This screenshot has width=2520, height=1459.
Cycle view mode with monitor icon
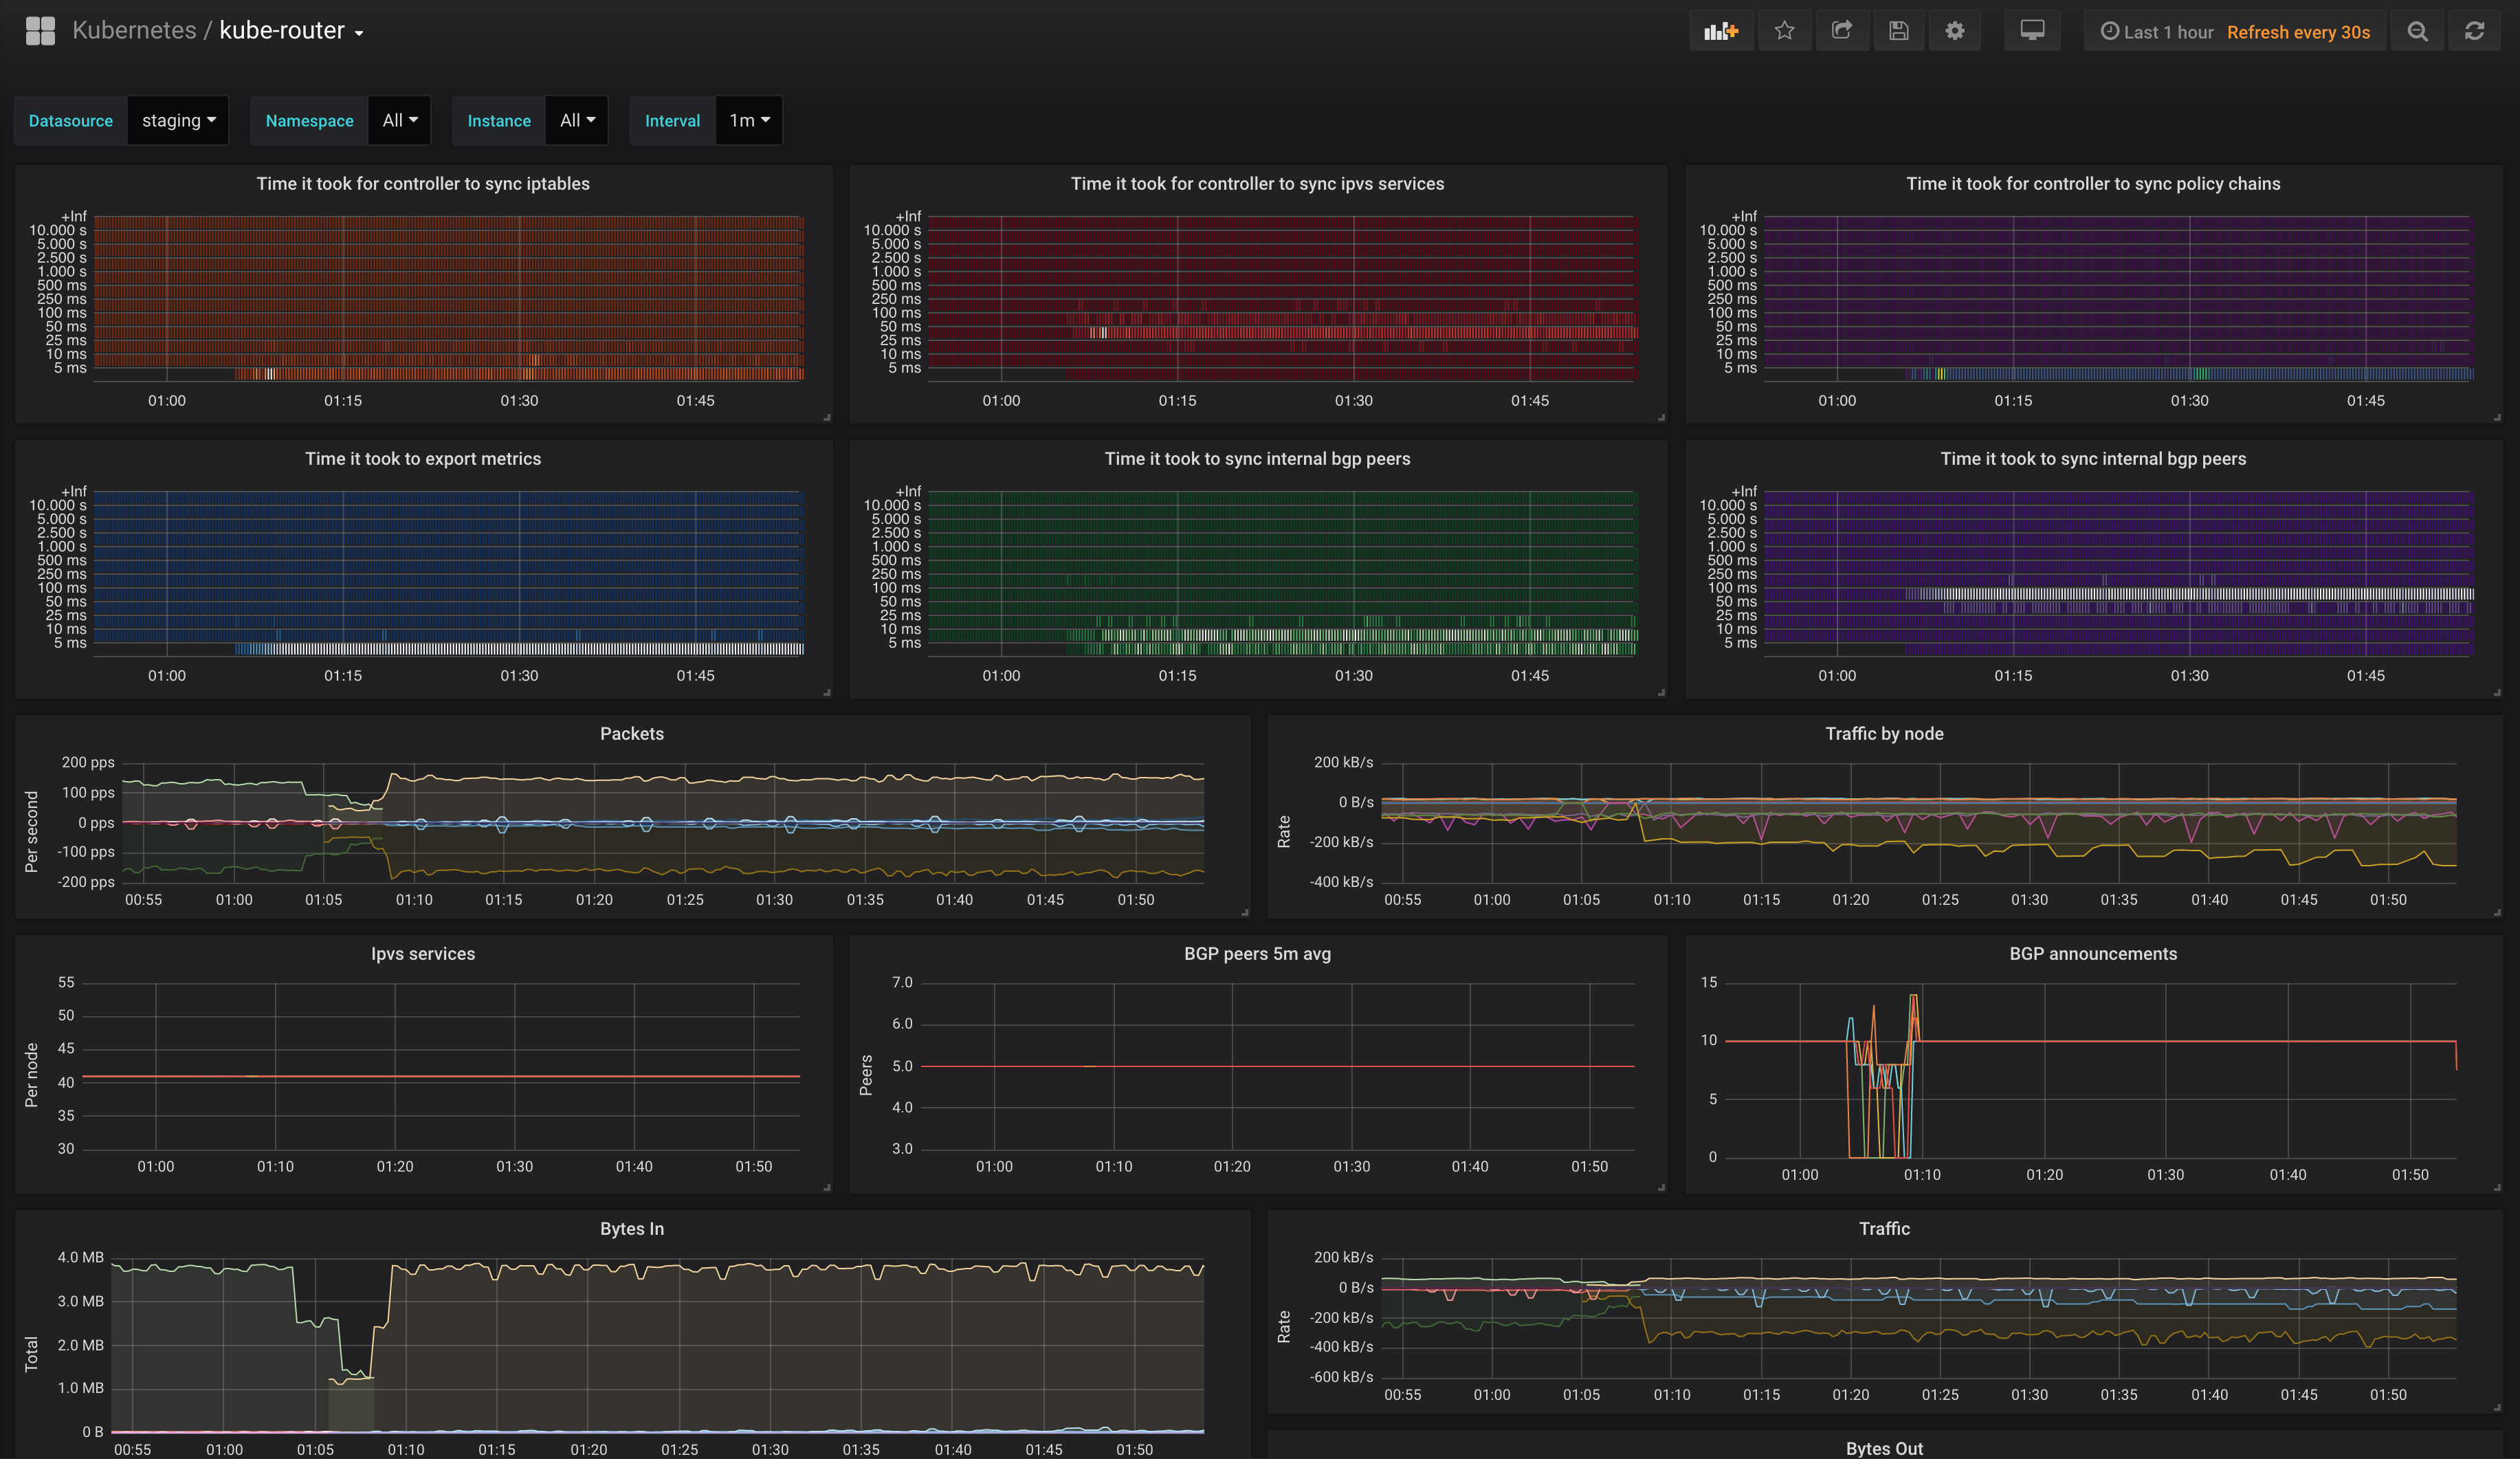coord(2032,31)
